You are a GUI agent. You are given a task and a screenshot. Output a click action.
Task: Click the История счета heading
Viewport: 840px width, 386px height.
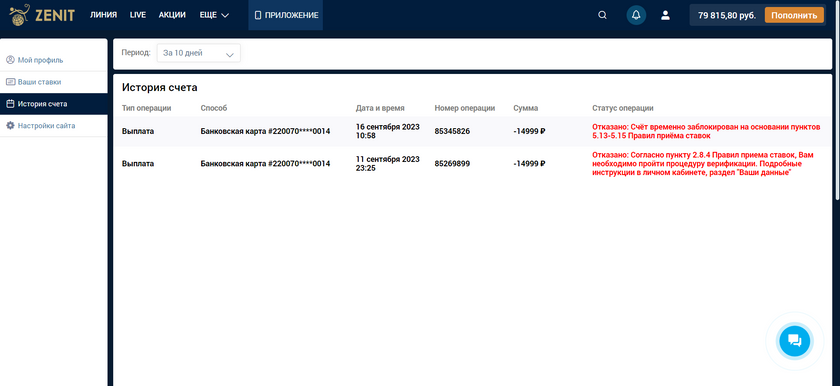point(160,88)
